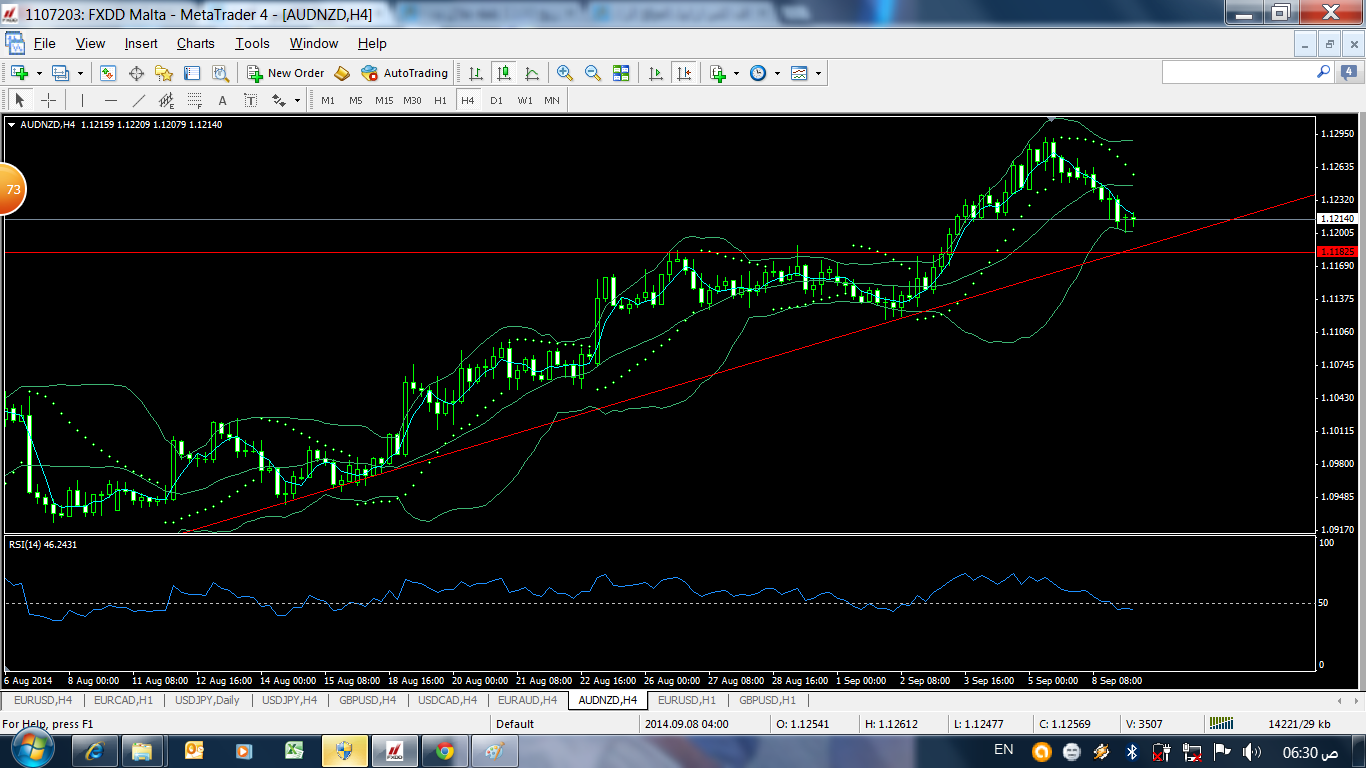
Task: Select the H4 timeframe button
Action: (468, 100)
